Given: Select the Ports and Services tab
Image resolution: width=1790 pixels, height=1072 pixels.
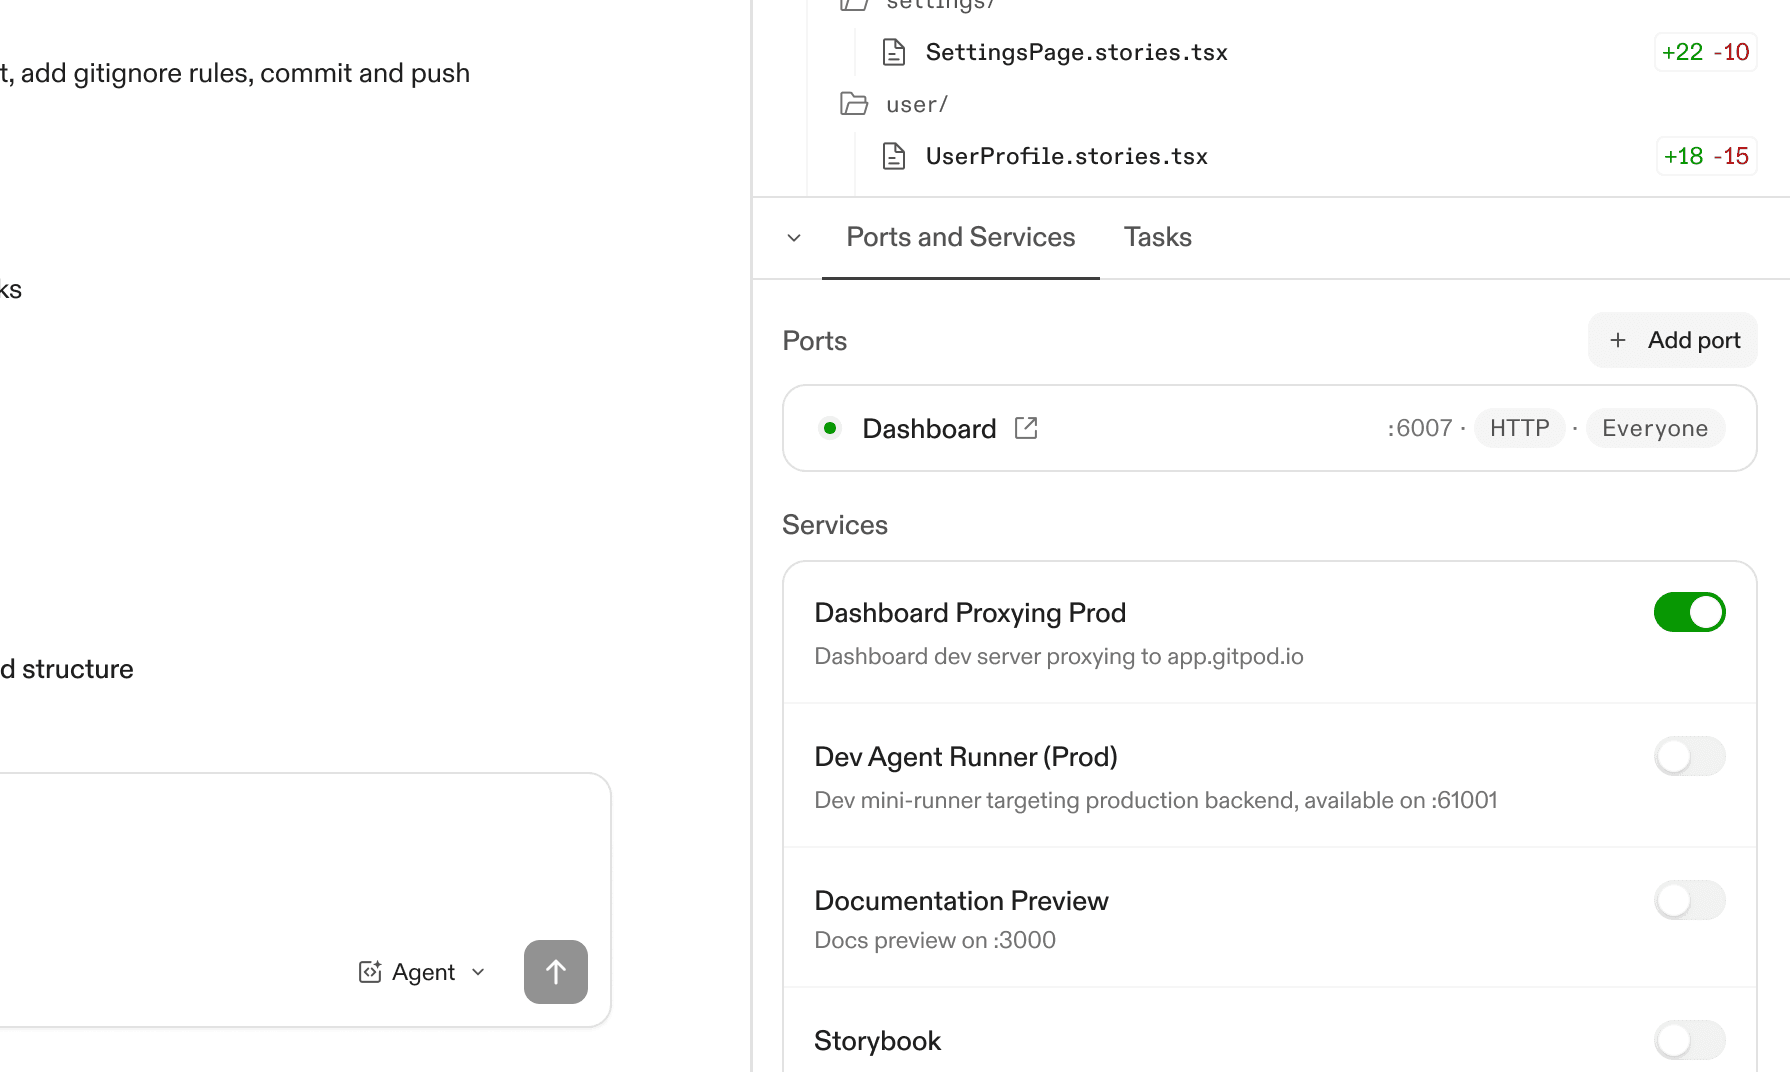Looking at the screenshot, I should [960, 237].
